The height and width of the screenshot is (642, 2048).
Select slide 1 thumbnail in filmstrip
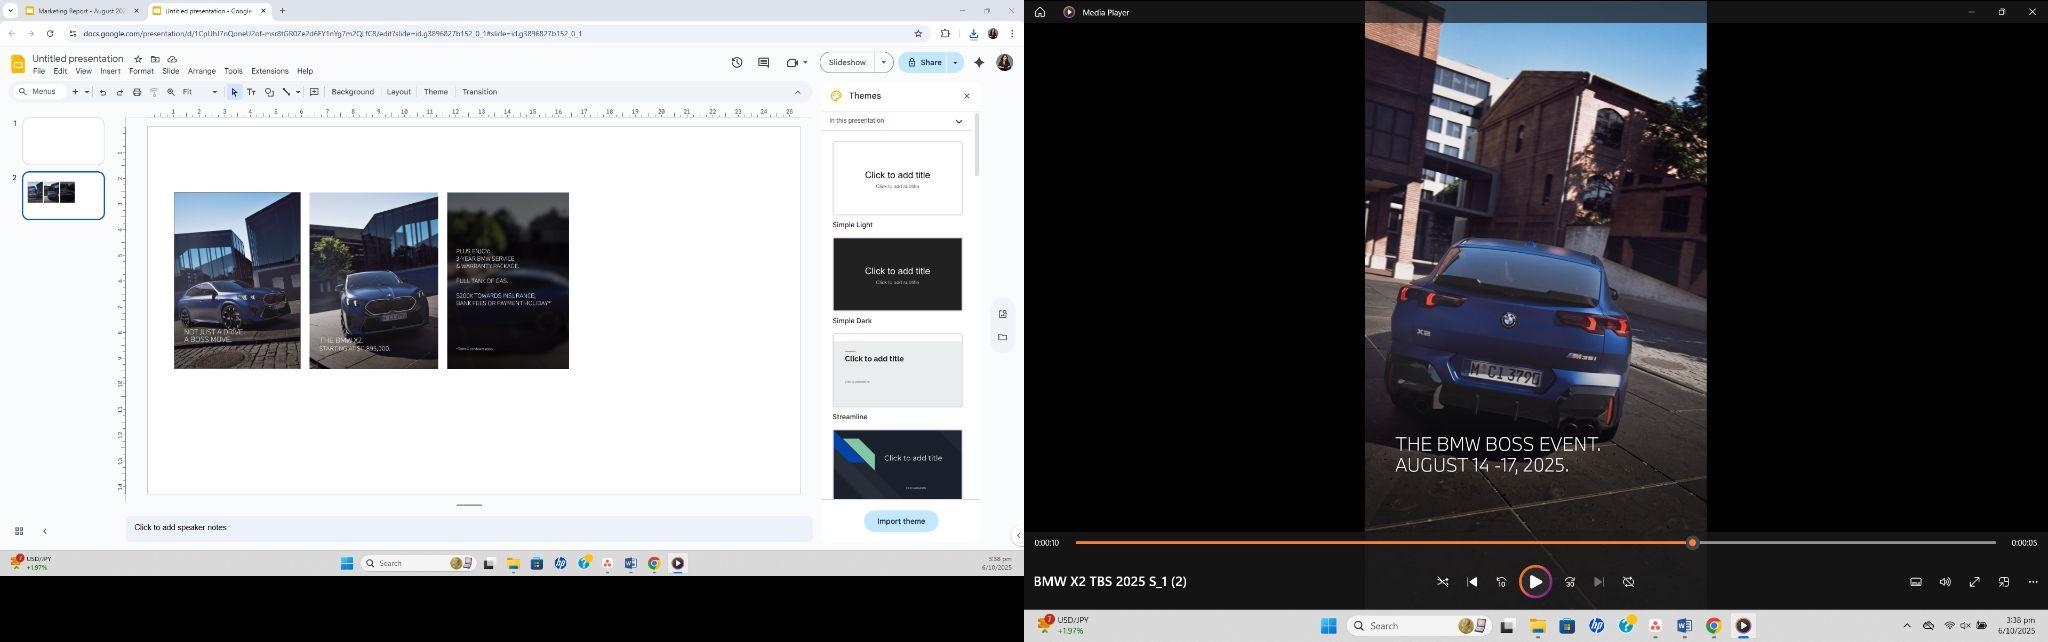click(x=63, y=141)
